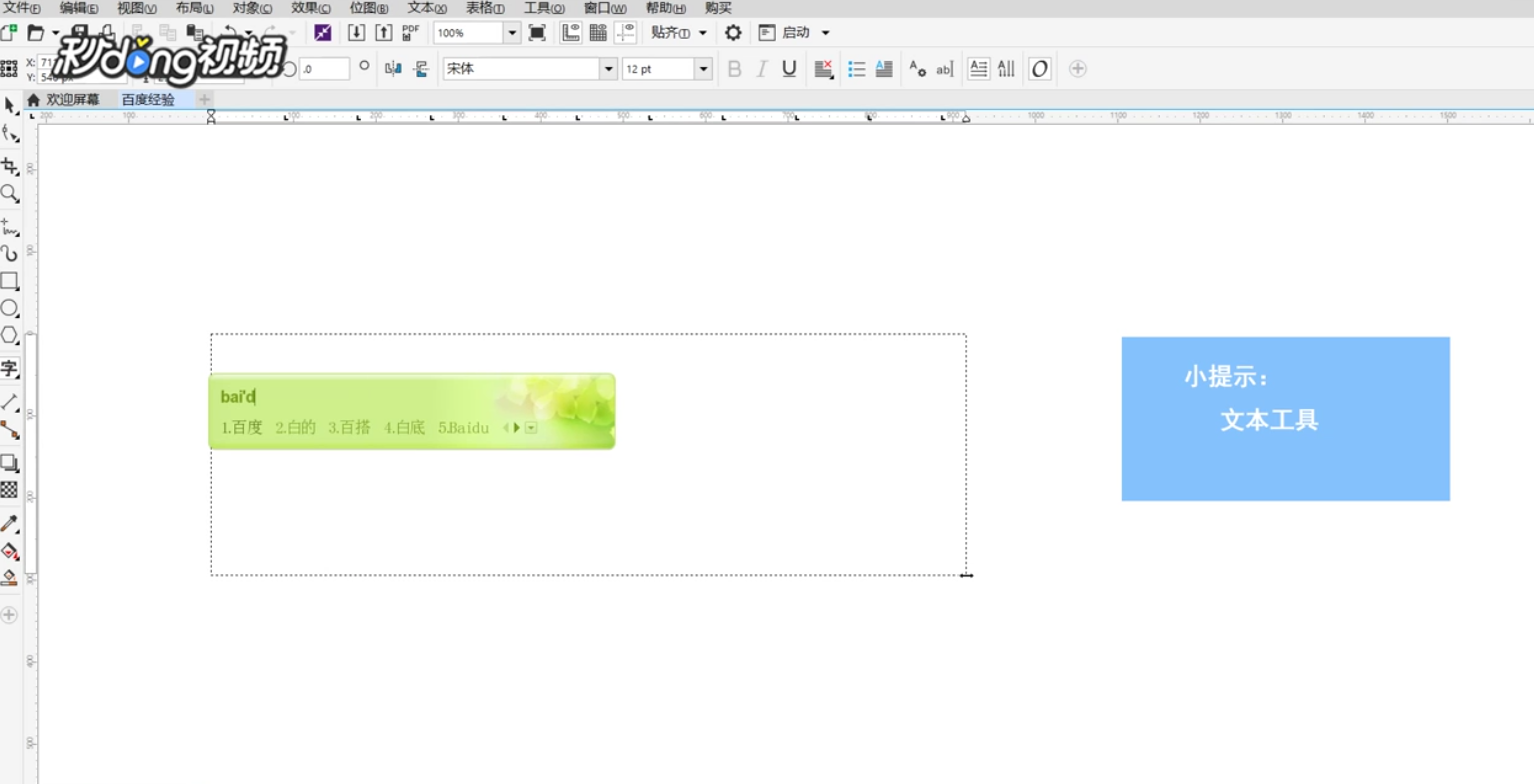Click the purple search content icon
Viewport: 1534px width, 784px height.
pyautogui.click(x=322, y=32)
